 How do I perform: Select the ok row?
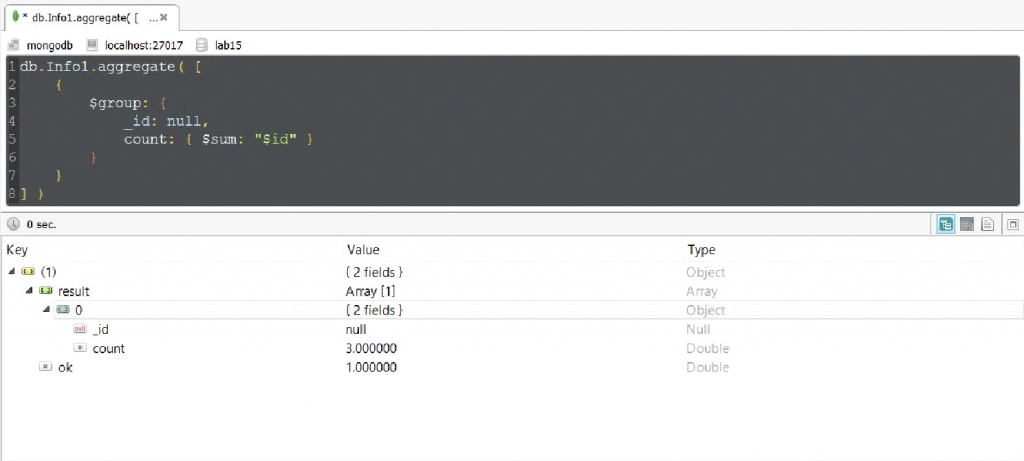pyautogui.click(x=512, y=367)
